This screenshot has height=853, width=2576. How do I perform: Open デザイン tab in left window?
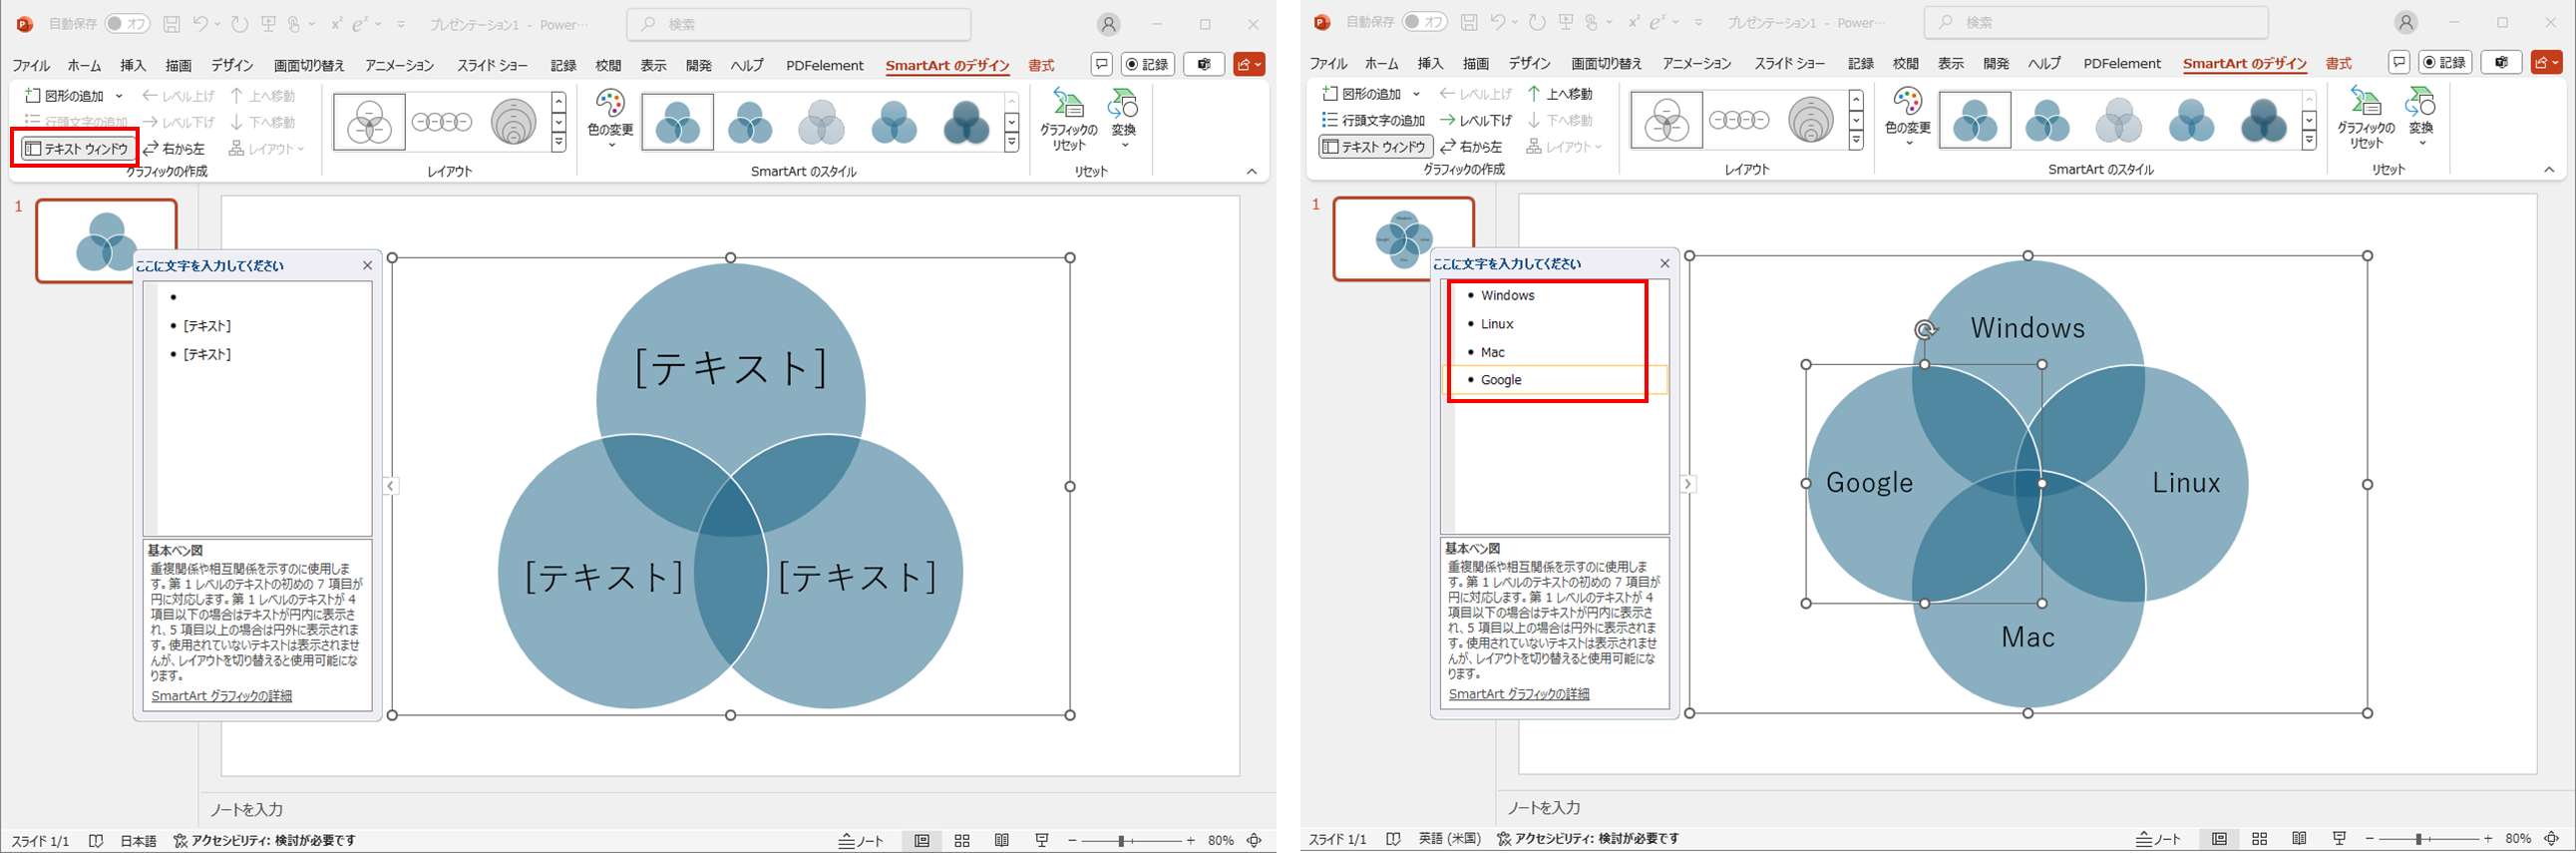232,65
